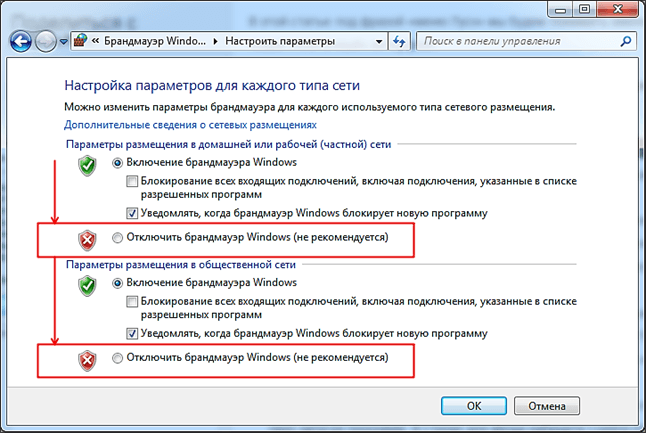Screen dimensions: 646x433
Task: Click the refresh icon beside the address bar
Action: [400, 41]
